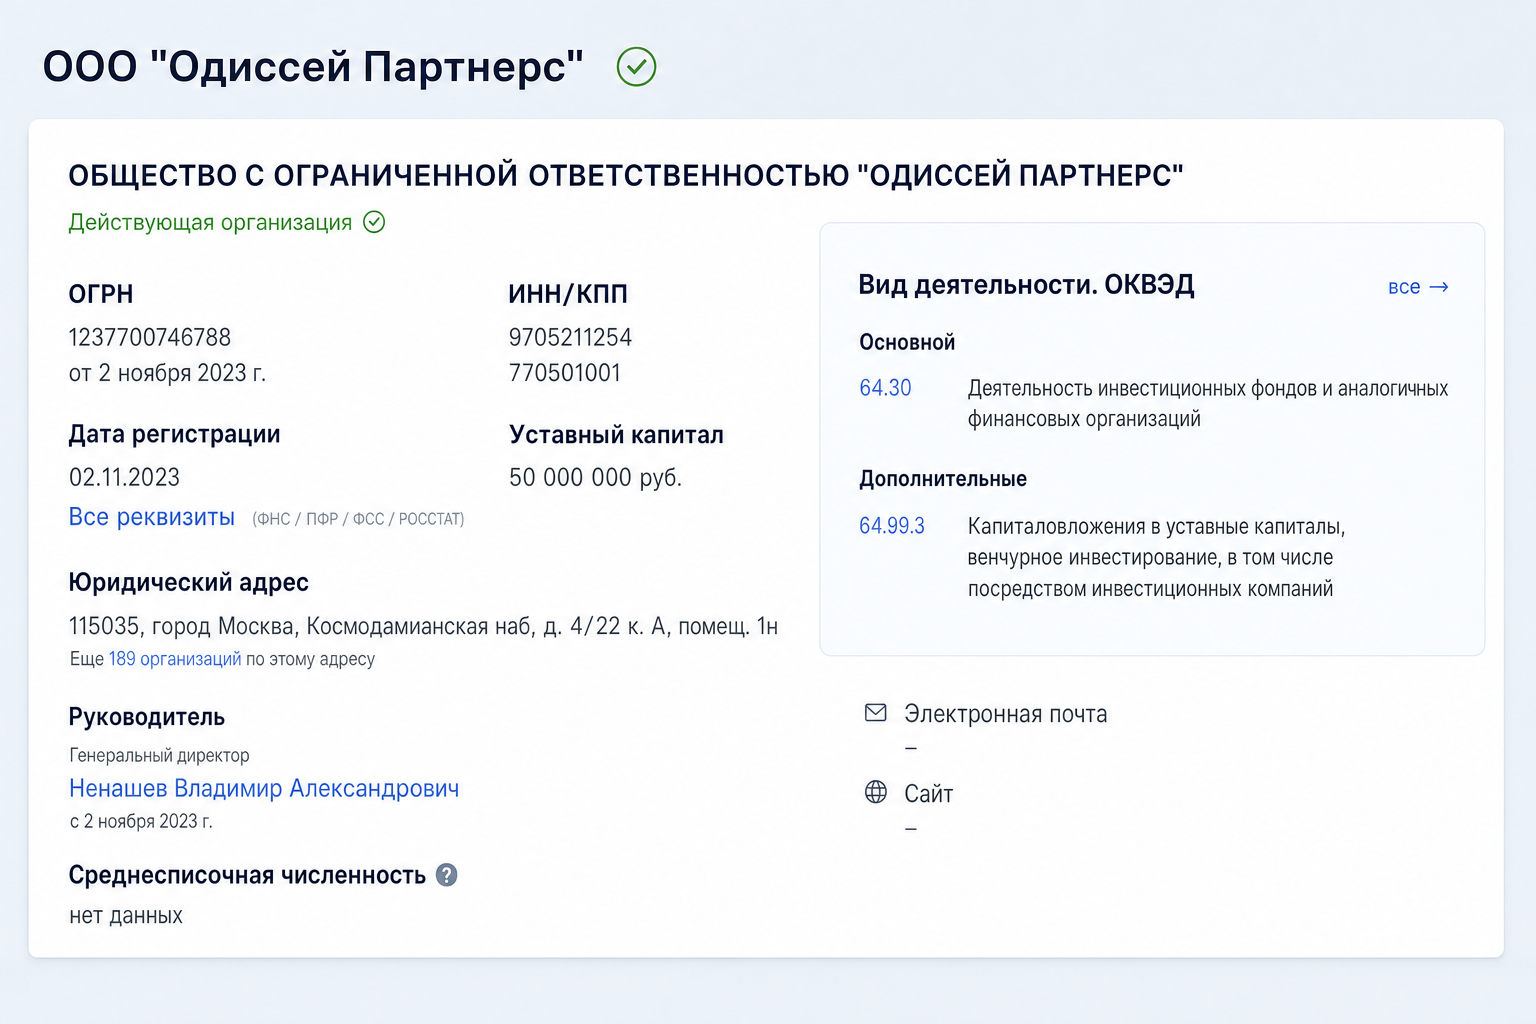Viewport: 1536px width, 1024px height.
Task: Click the verified checkmark icon beside company title
Action: pos(636,67)
